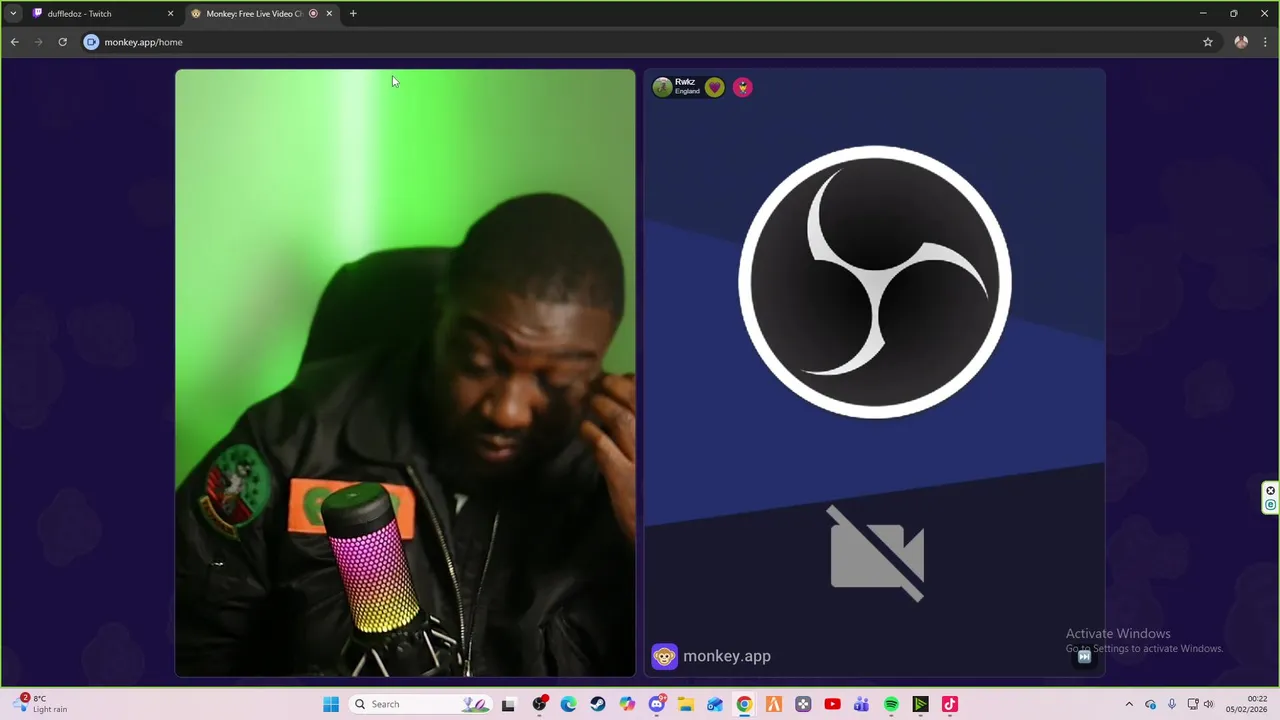This screenshot has width=1280, height=720.
Task: Open YouTube app from taskbar
Action: point(832,704)
